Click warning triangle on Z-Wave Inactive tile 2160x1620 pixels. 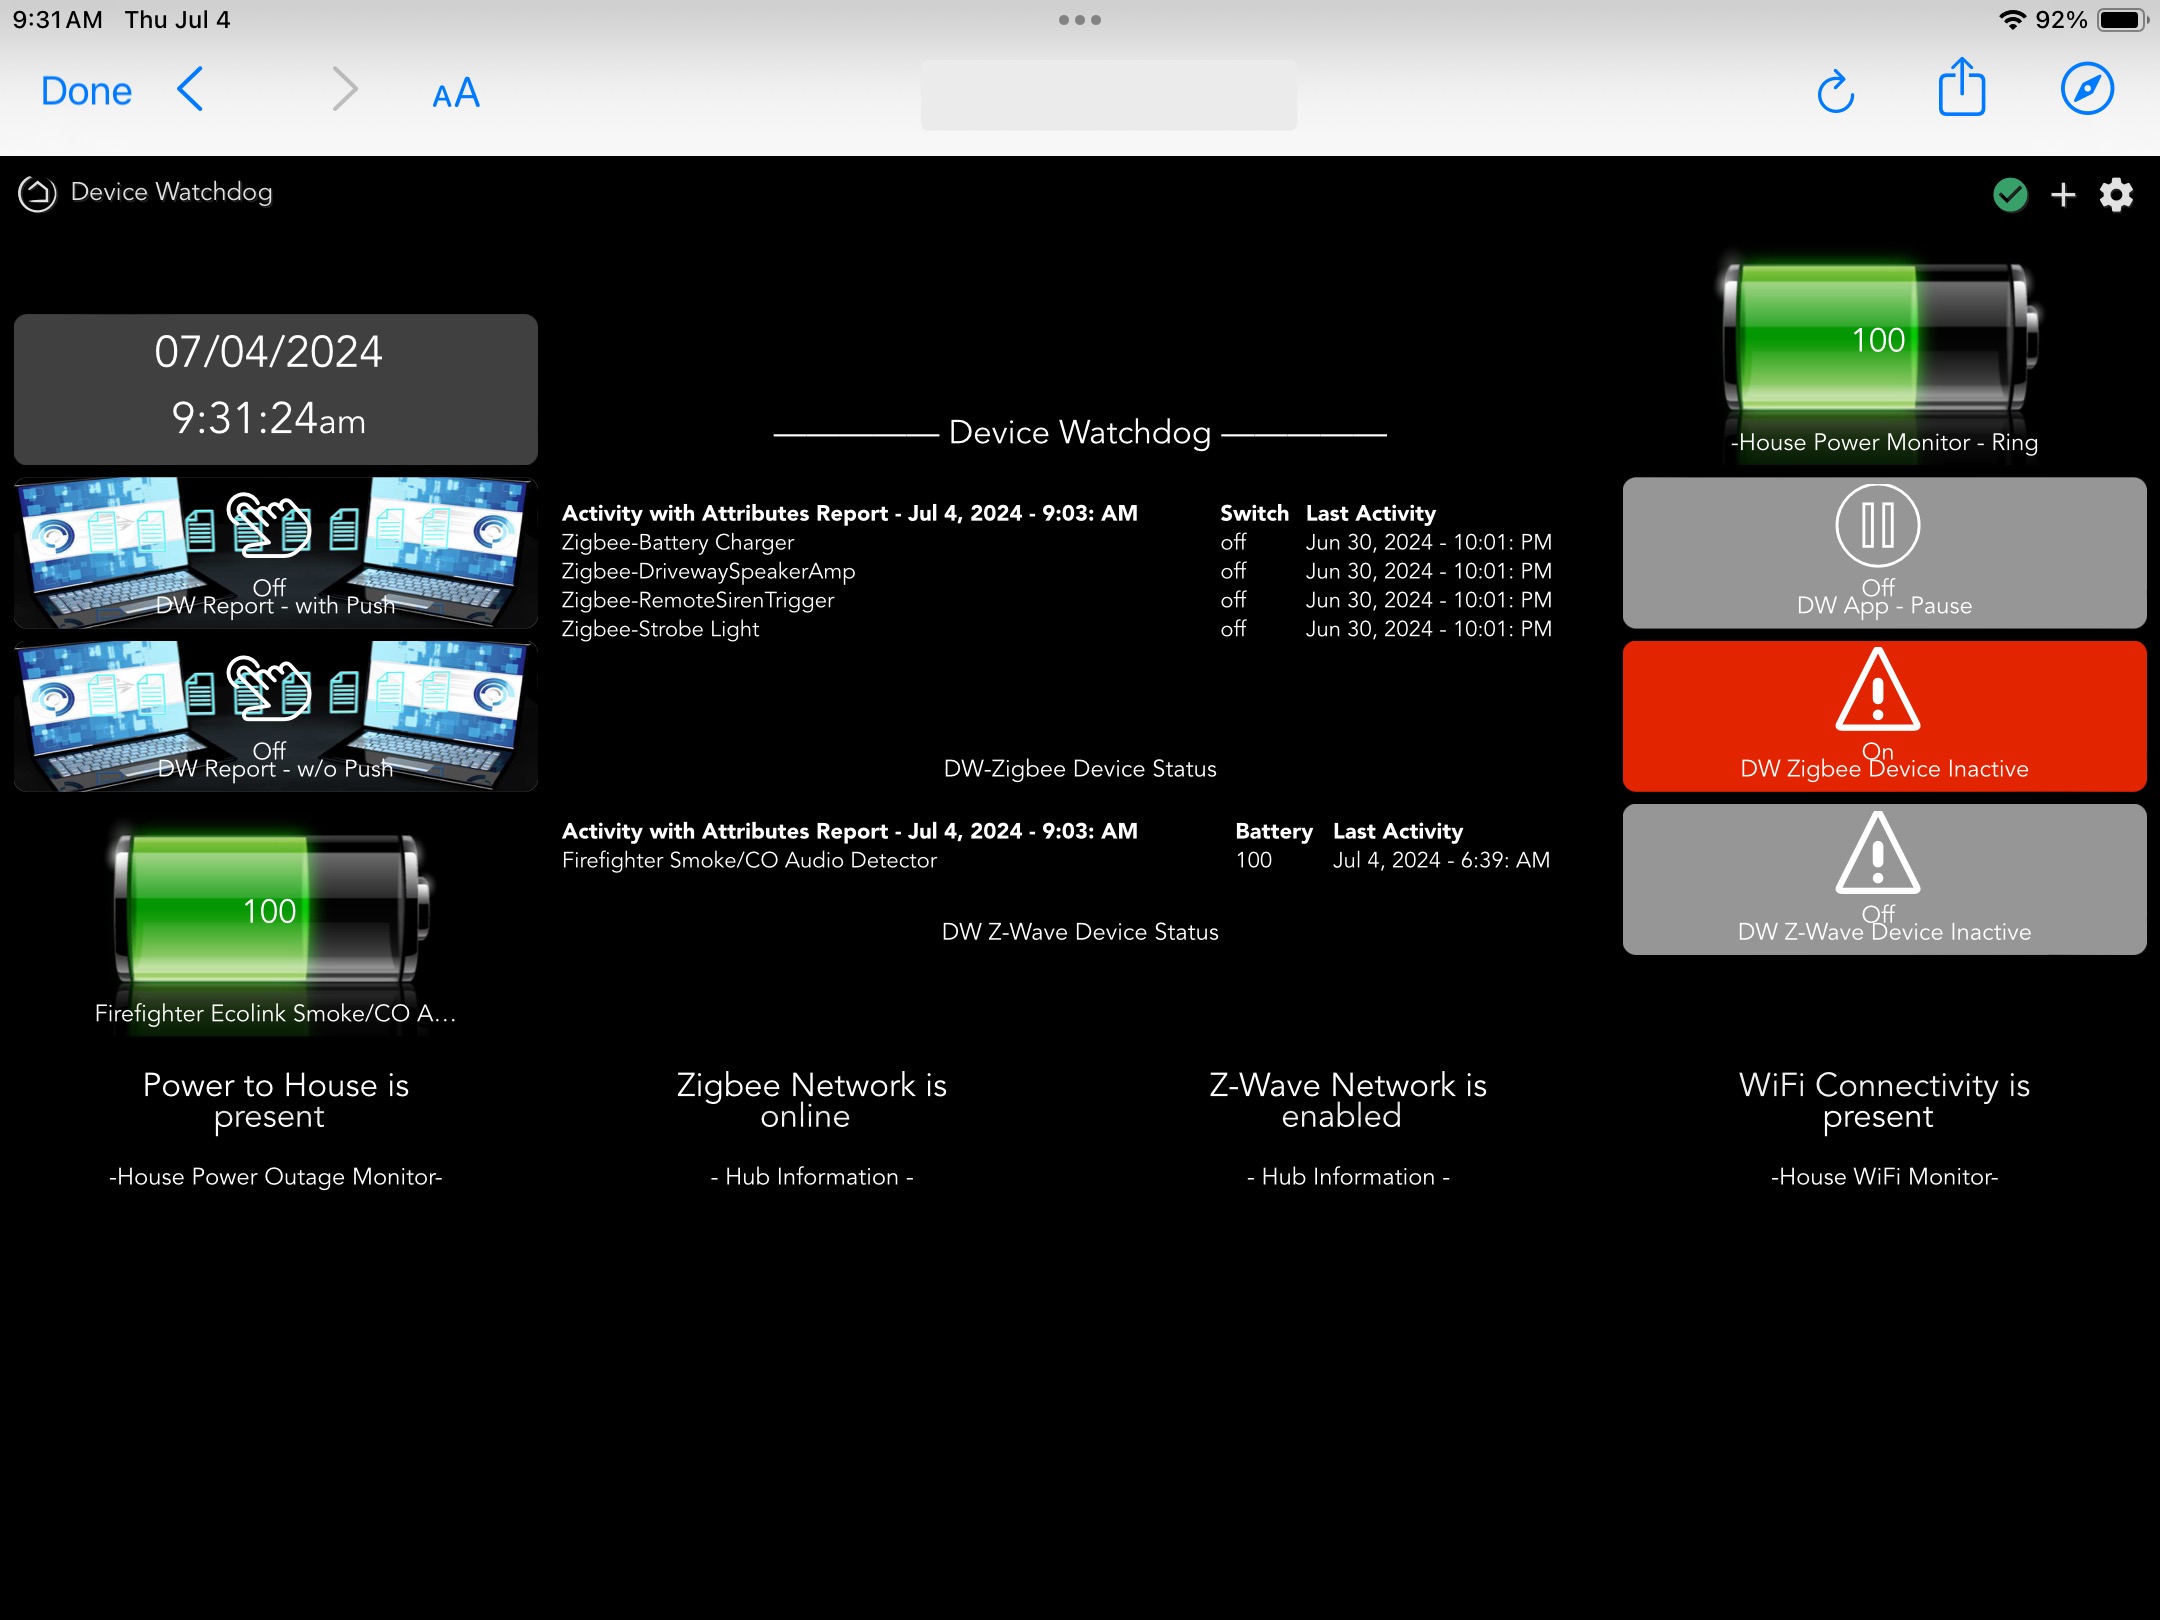pos(1878,853)
